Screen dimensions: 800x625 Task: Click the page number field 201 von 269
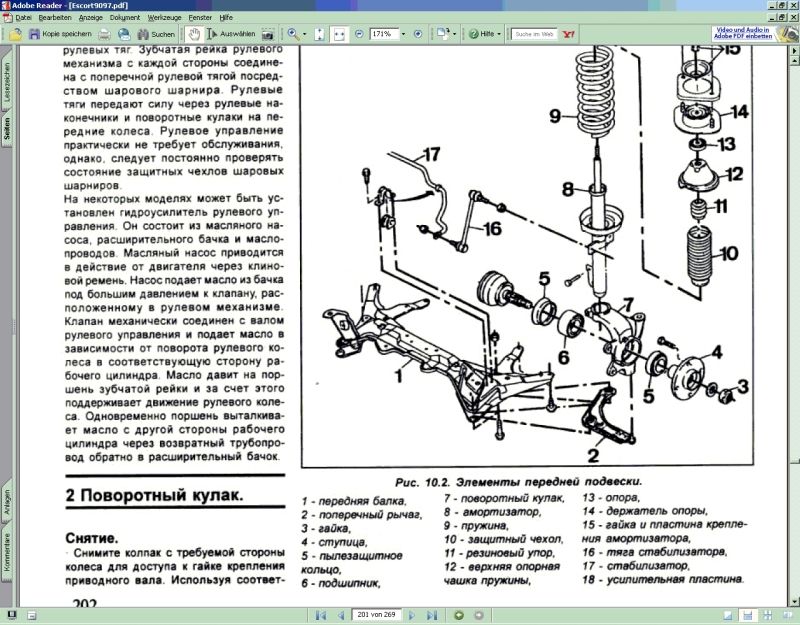pyautogui.click(x=377, y=615)
